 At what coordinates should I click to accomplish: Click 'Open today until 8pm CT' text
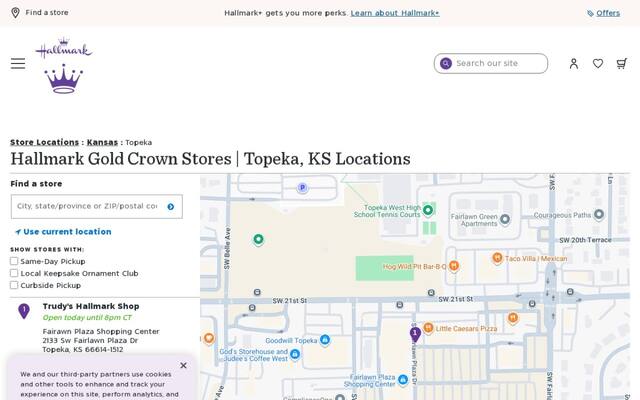(87, 318)
